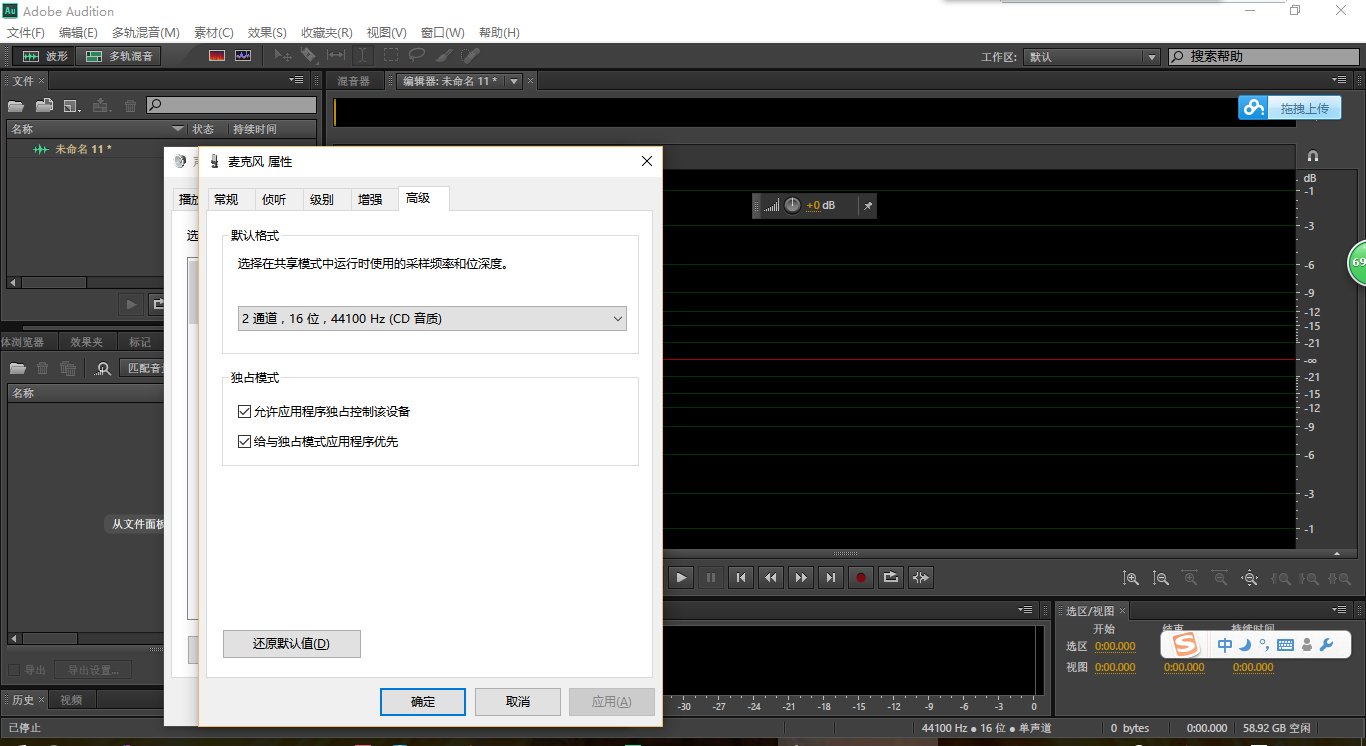This screenshot has width=1366, height=746.
Task: Select the Spot Healing Brush tool
Action: click(470, 56)
